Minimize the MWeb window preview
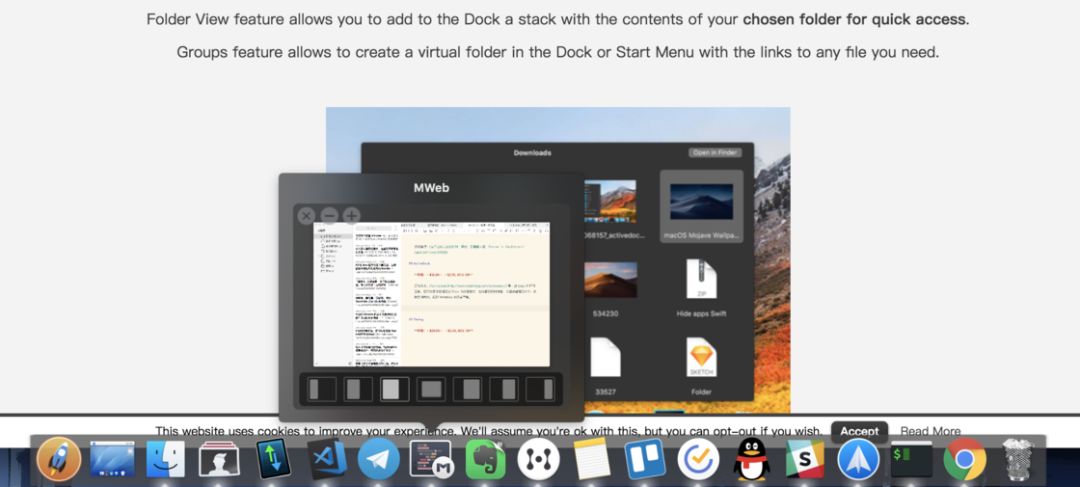Screen dimensions: 1080x487 [329, 216]
